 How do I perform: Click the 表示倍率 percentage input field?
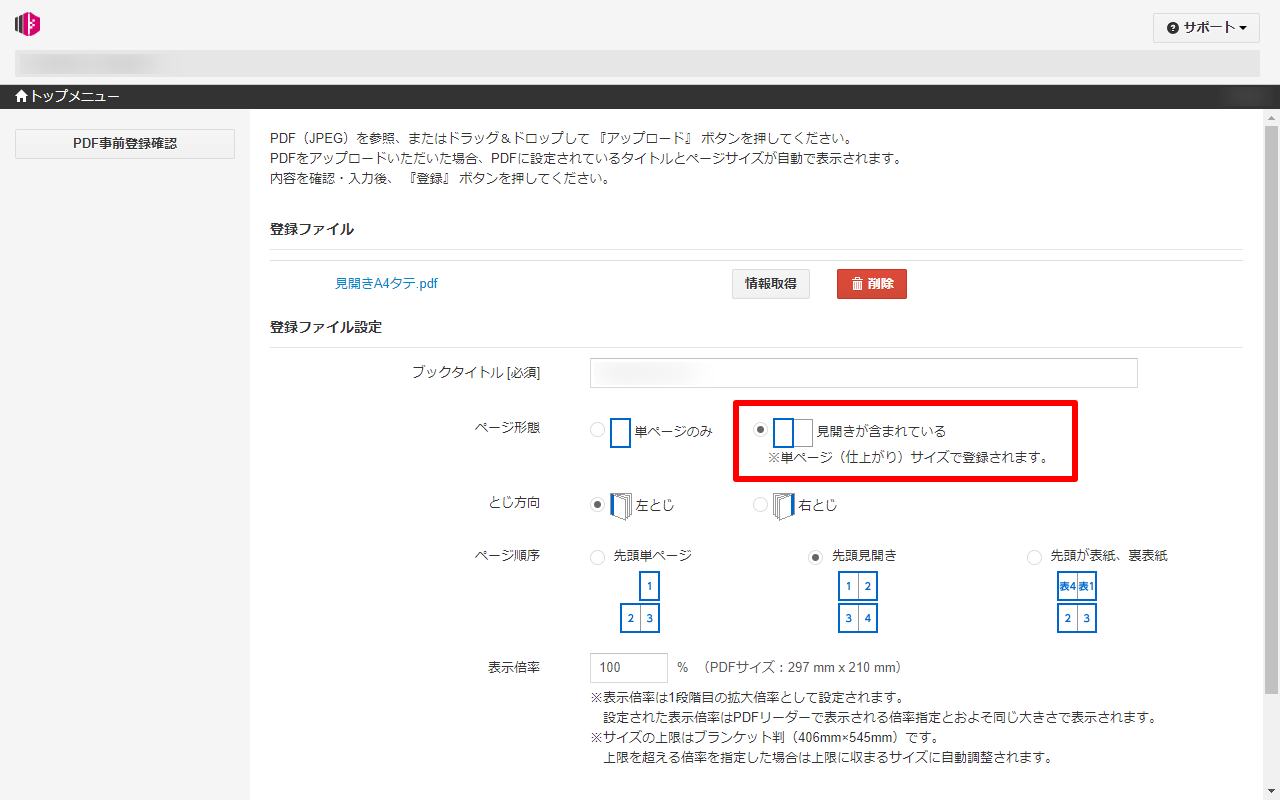coord(629,668)
